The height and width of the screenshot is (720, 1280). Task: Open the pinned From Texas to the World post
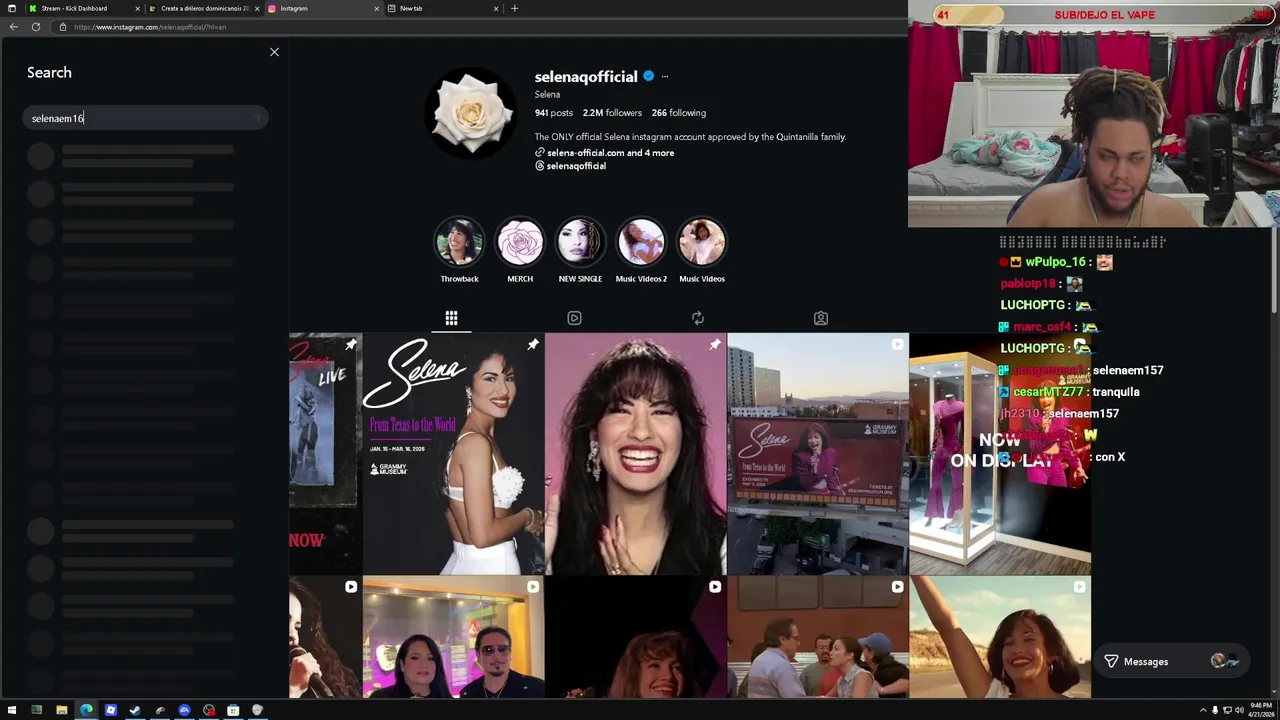(453, 454)
